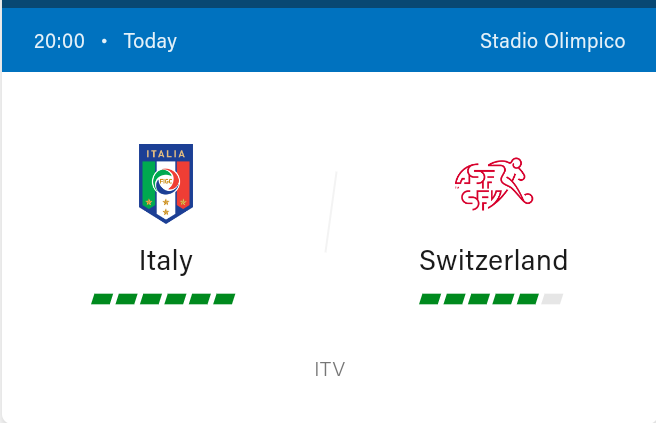Image resolution: width=656 pixels, height=423 pixels.
Task: Select the Stadio Olimpico venue text
Action: 553,41
